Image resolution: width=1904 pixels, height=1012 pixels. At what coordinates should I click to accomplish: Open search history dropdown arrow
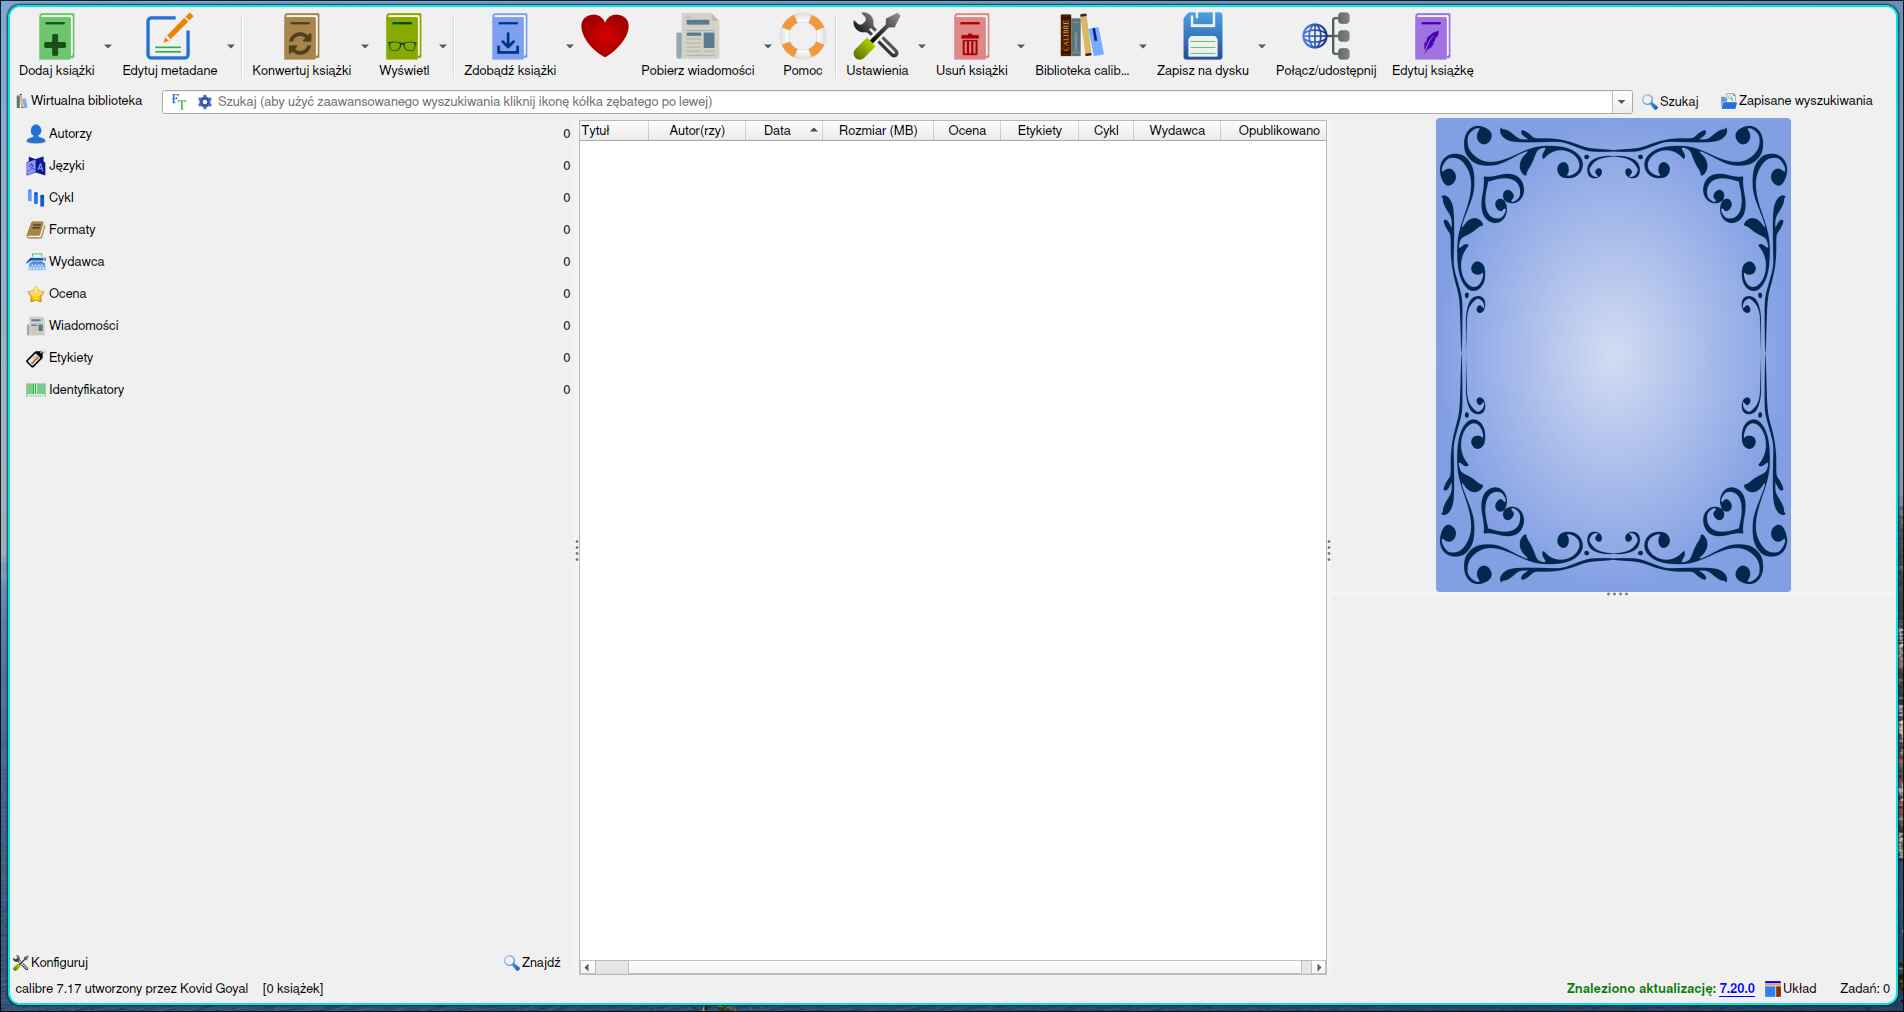tap(1621, 102)
